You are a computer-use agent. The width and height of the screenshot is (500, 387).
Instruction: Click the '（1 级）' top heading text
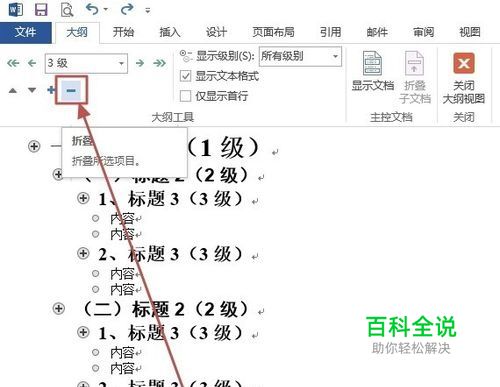click(x=223, y=147)
